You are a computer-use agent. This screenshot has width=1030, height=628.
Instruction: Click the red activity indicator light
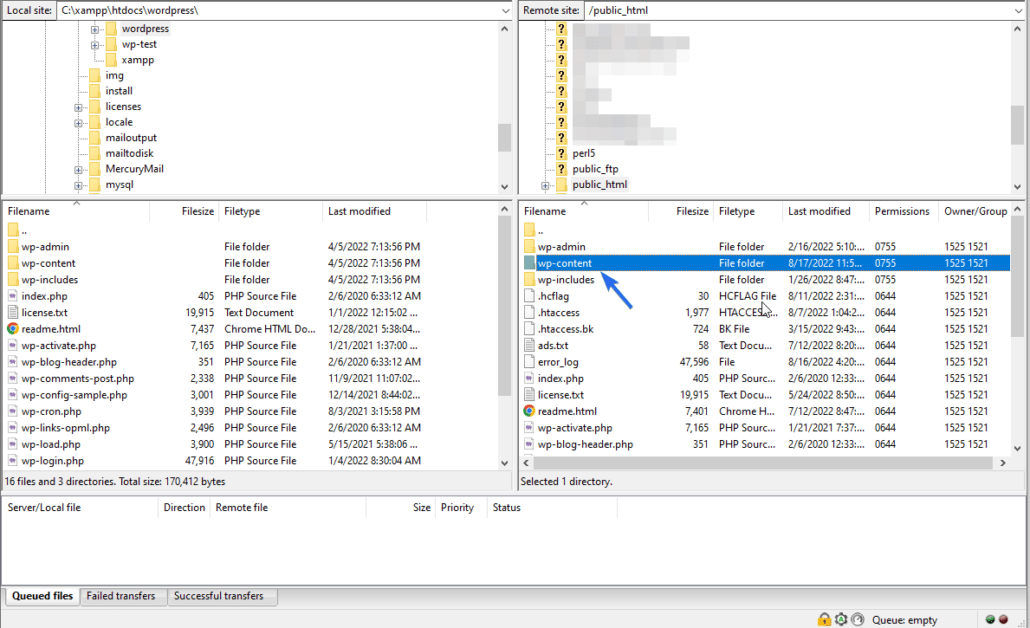tap(1003, 619)
